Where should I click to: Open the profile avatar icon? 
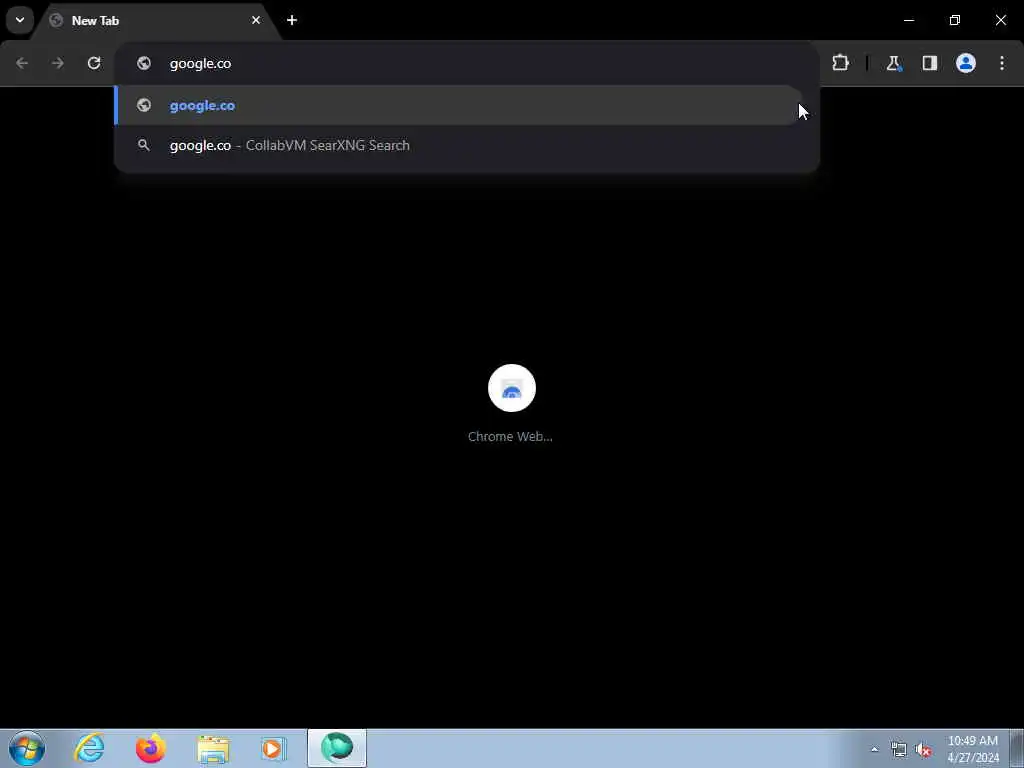coord(966,63)
